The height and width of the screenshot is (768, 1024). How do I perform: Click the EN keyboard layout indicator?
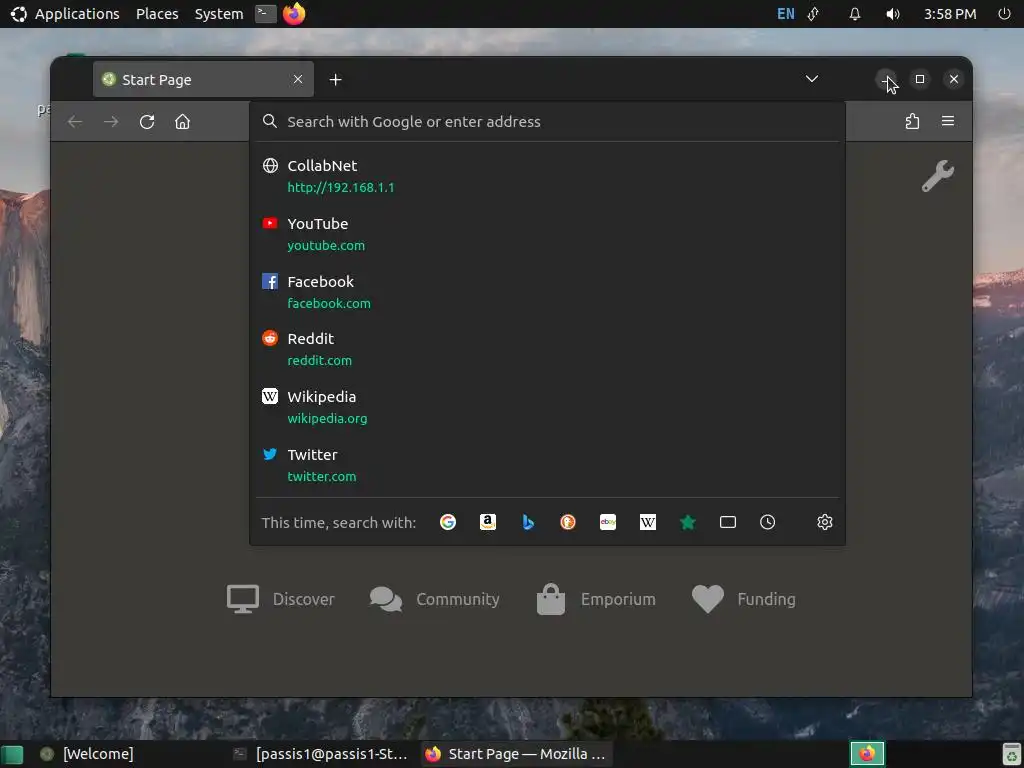786,14
